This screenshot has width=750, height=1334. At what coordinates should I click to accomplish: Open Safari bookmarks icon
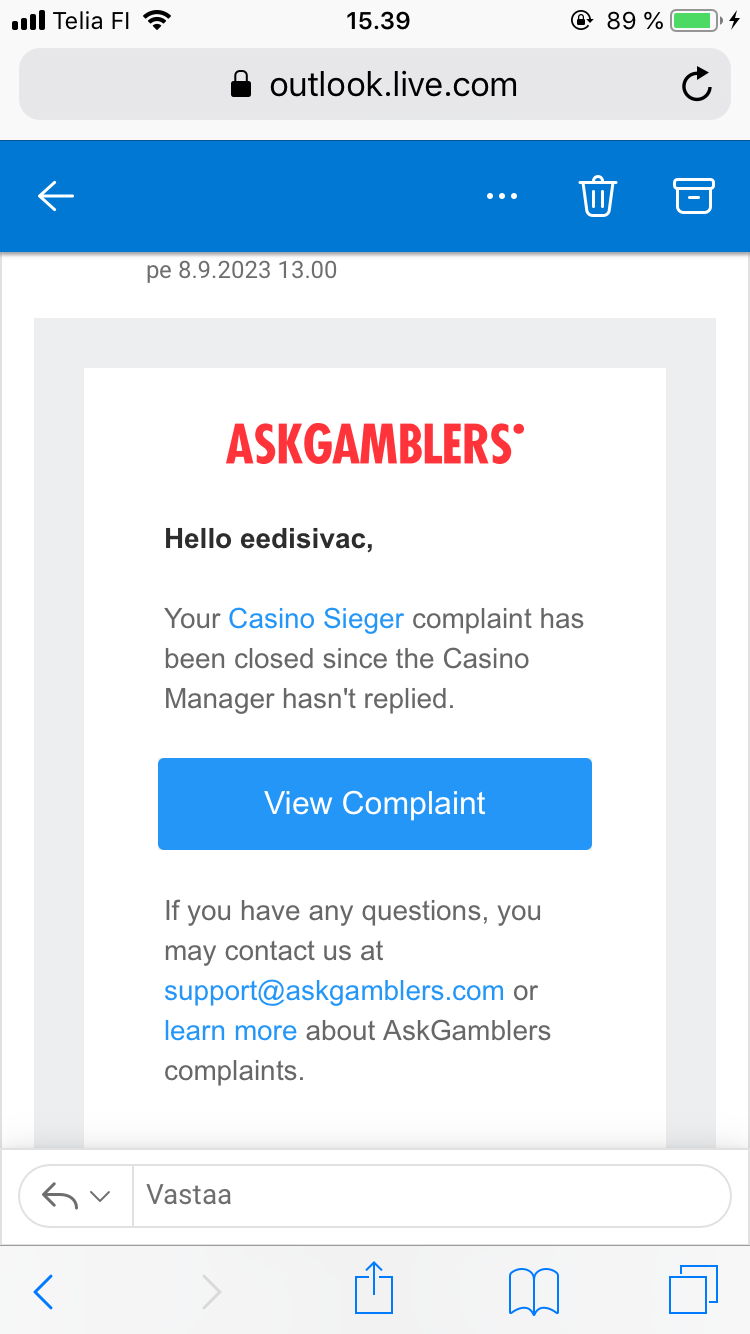coord(534,1290)
